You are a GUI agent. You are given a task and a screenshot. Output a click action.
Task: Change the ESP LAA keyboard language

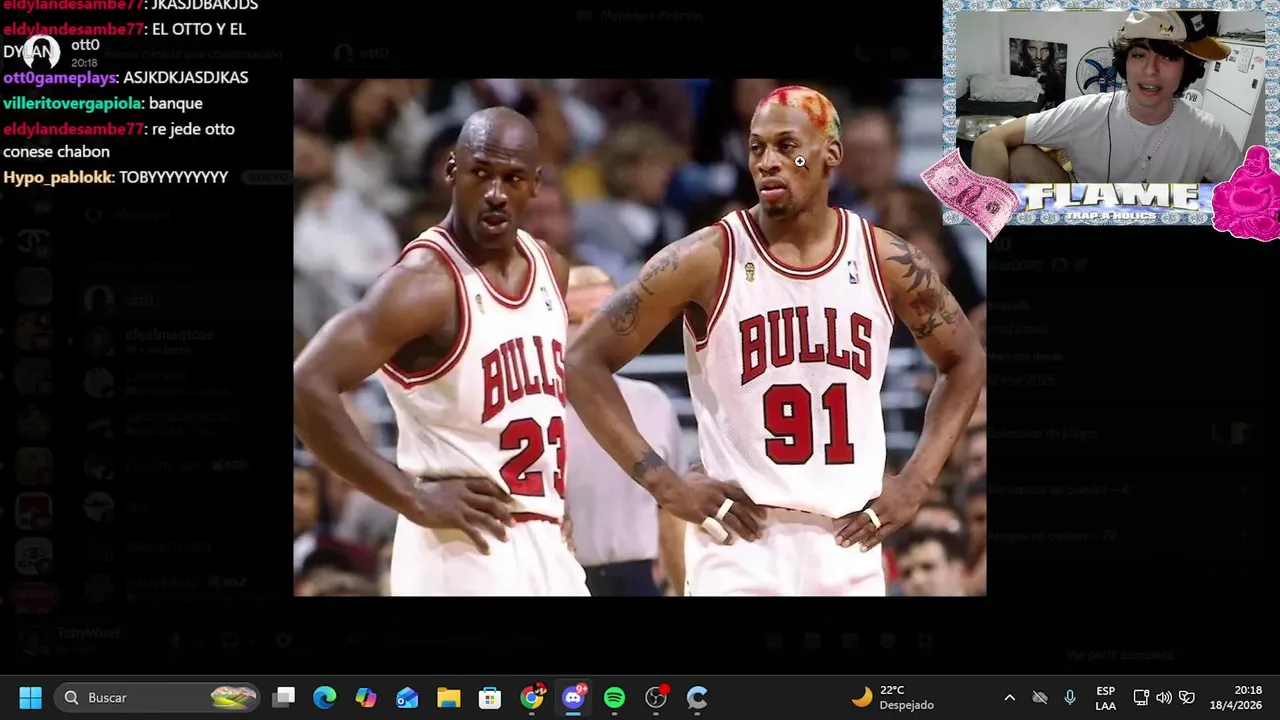point(1105,697)
